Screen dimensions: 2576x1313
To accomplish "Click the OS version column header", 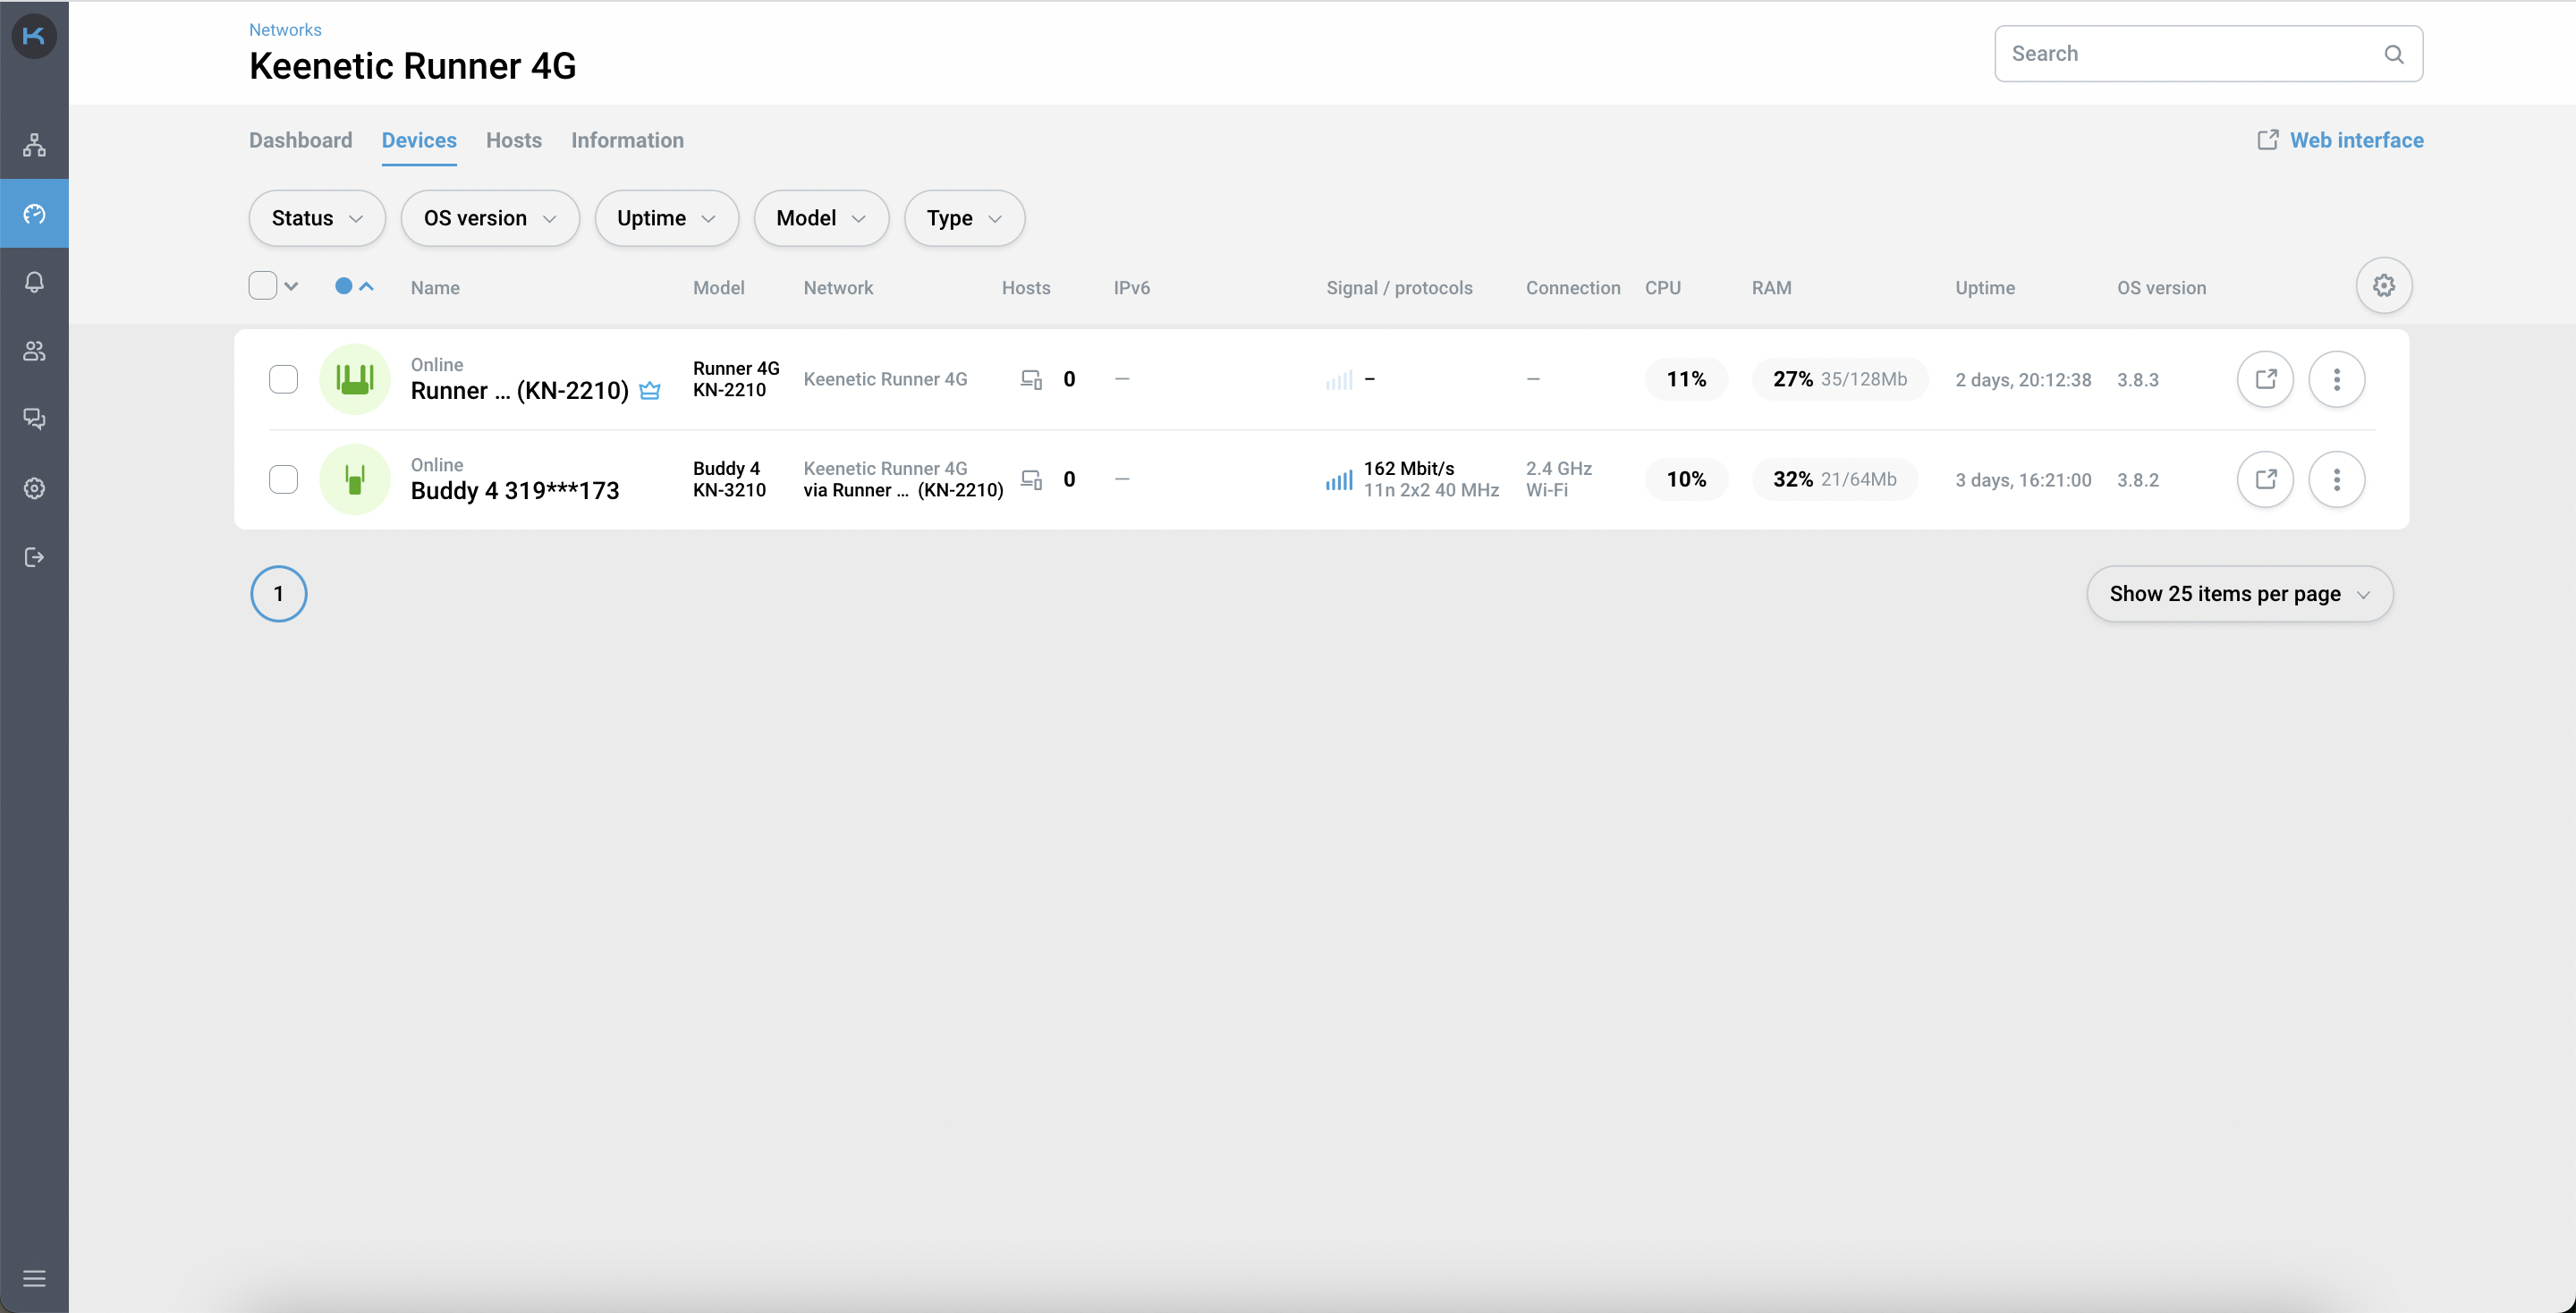I will [2161, 288].
